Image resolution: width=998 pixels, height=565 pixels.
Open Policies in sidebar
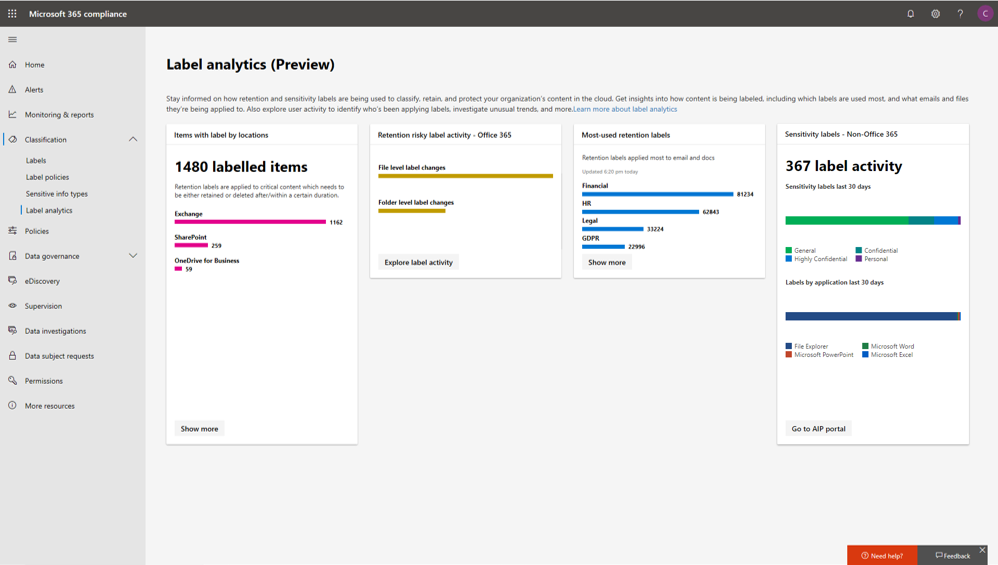[x=36, y=232]
